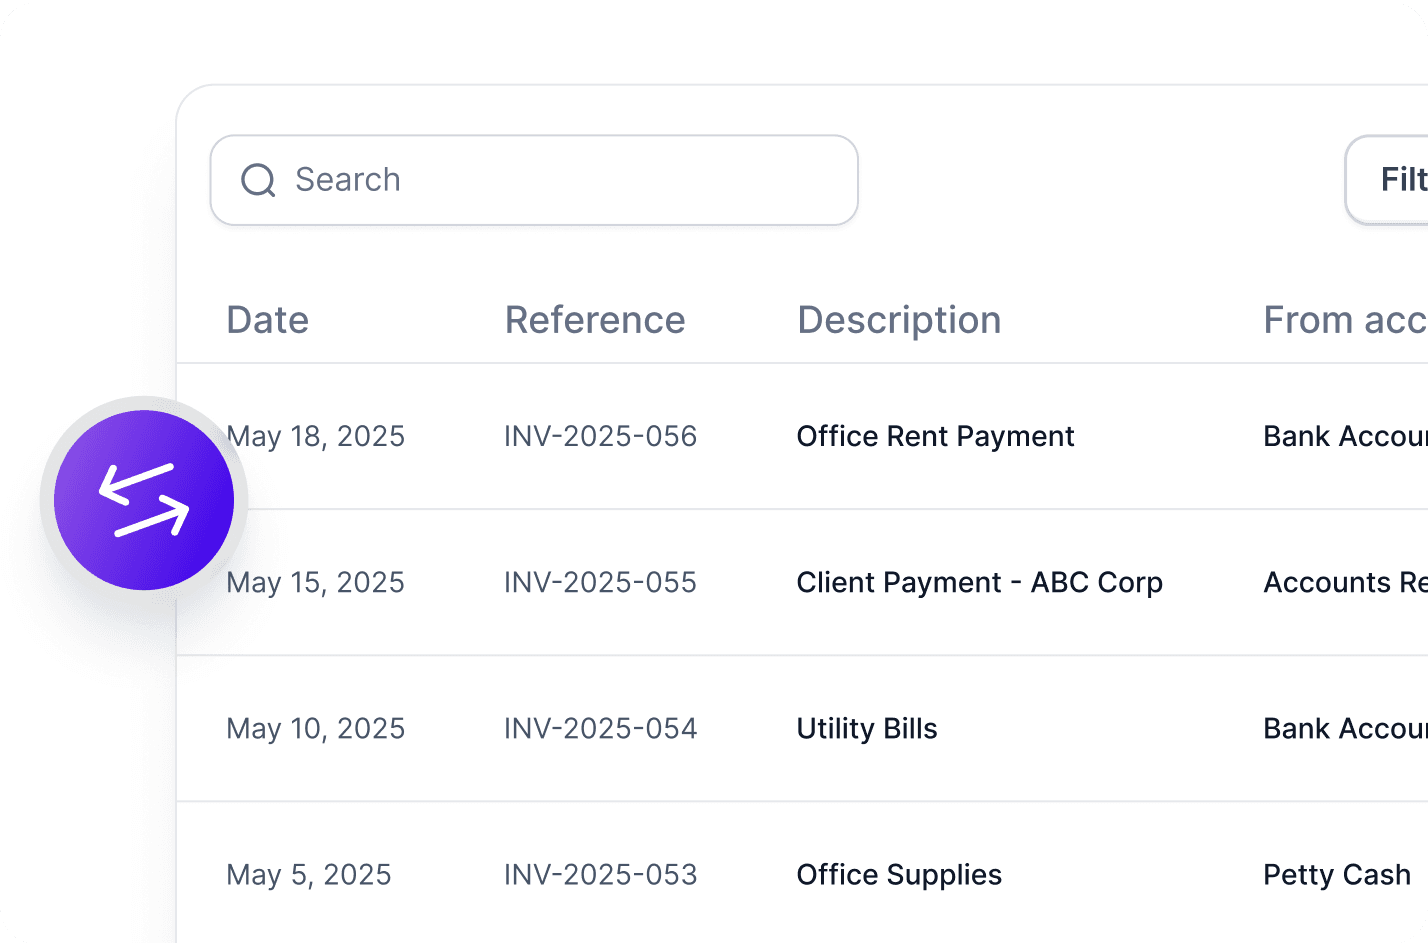Click the May 10, 2025 date cell

[316, 728]
